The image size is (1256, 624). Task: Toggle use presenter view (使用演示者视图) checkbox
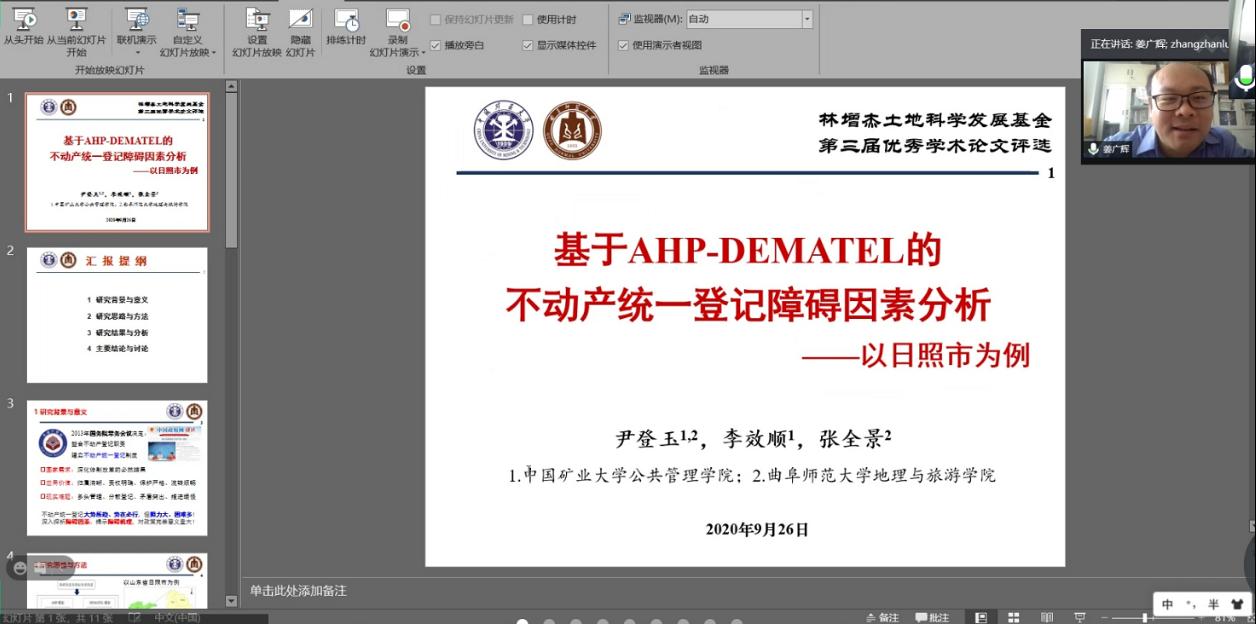click(x=624, y=45)
